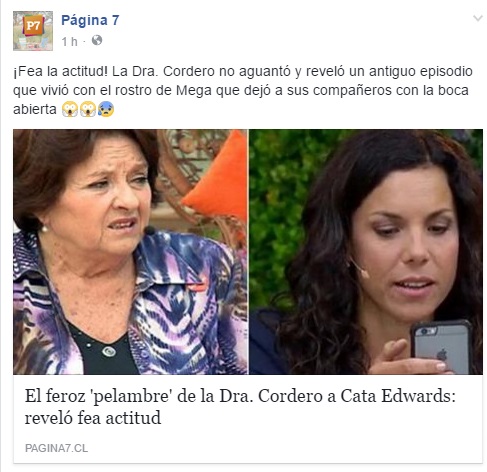Visit the PAGINA7.CL source domain
The image size is (487, 472).
click(x=56, y=448)
